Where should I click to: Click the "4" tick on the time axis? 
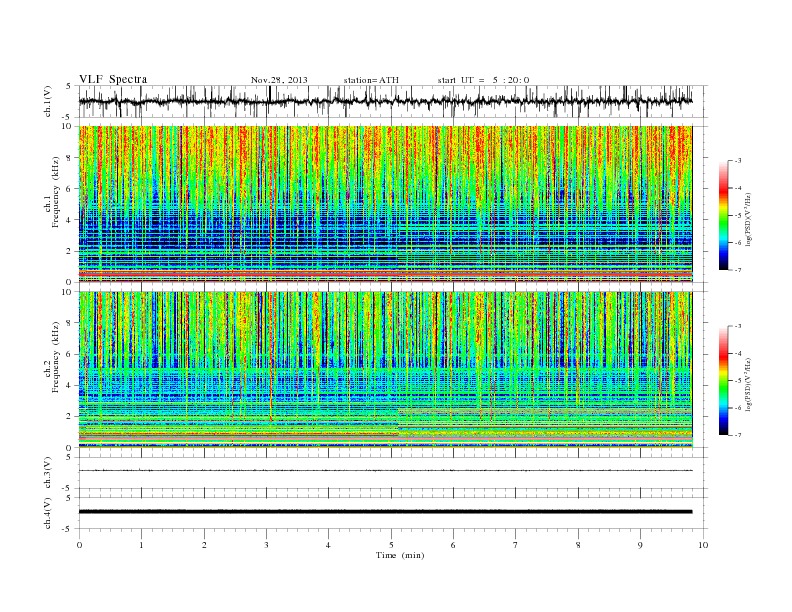pos(328,545)
